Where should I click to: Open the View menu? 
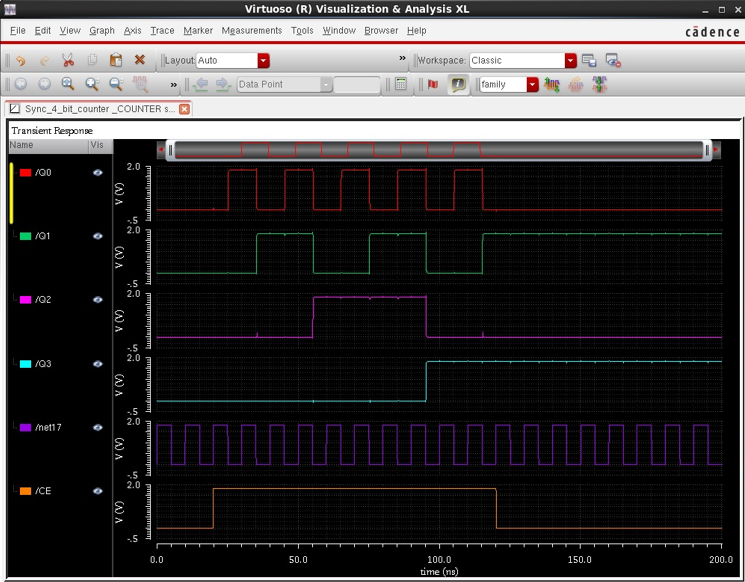(70, 30)
